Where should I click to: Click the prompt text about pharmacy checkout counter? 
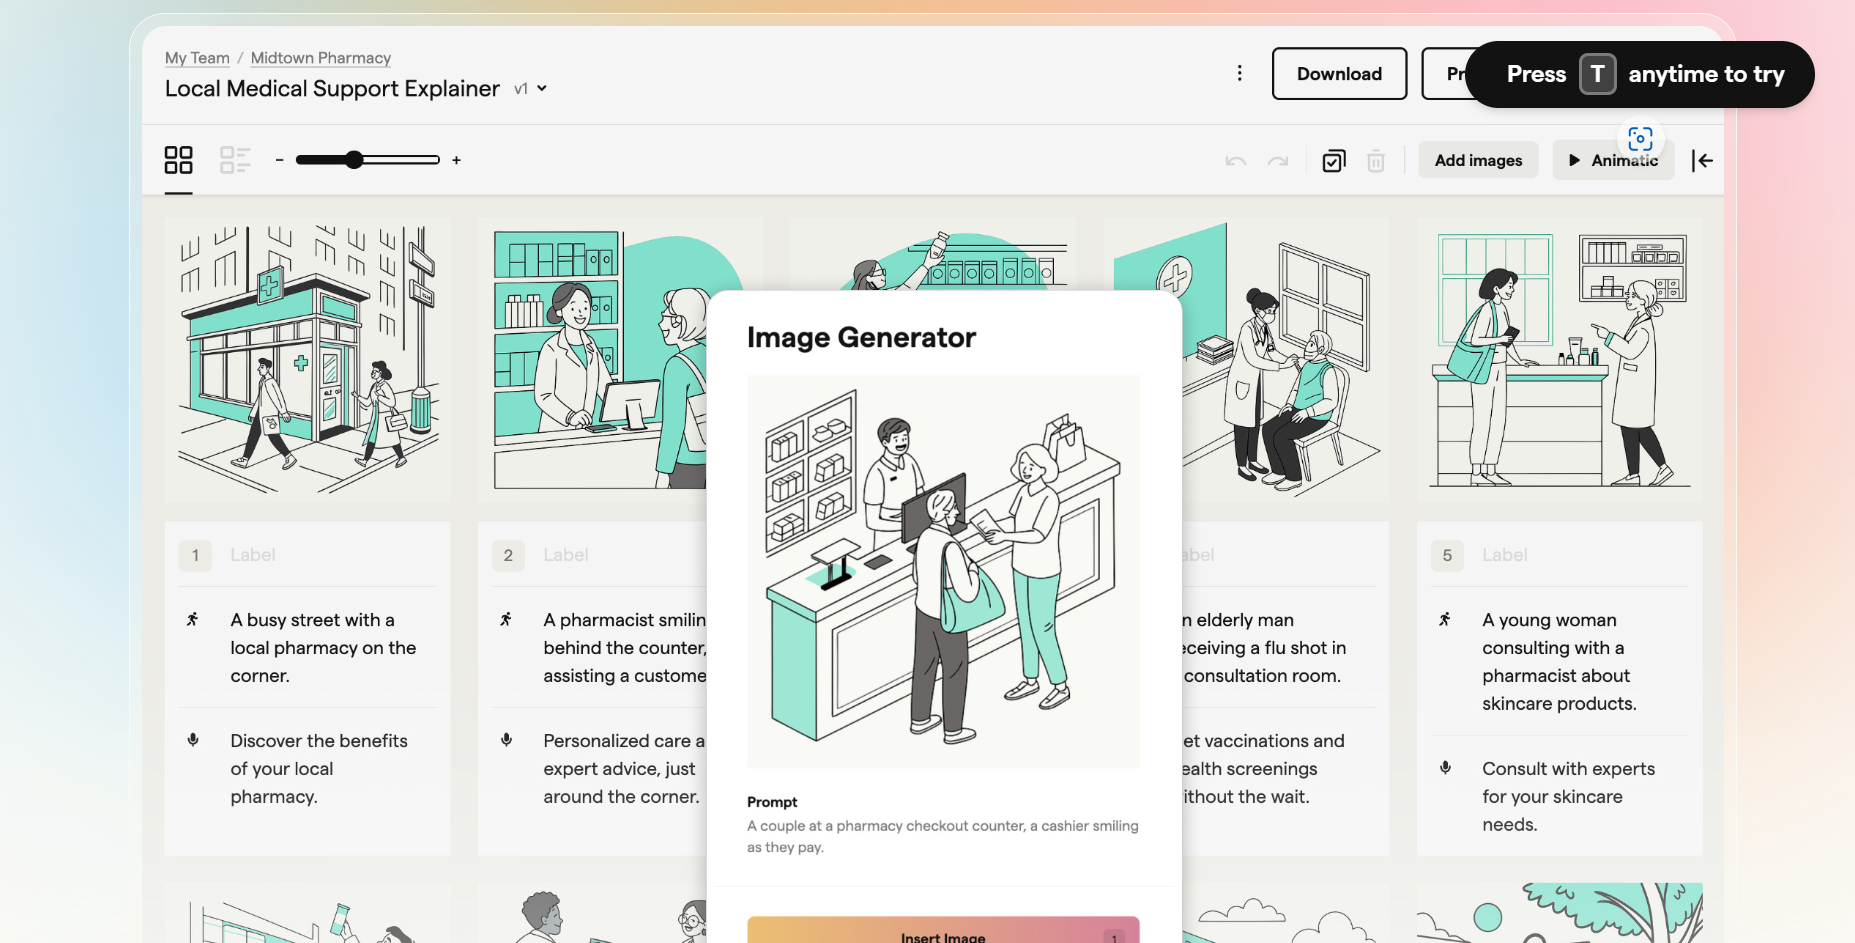coord(943,836)
